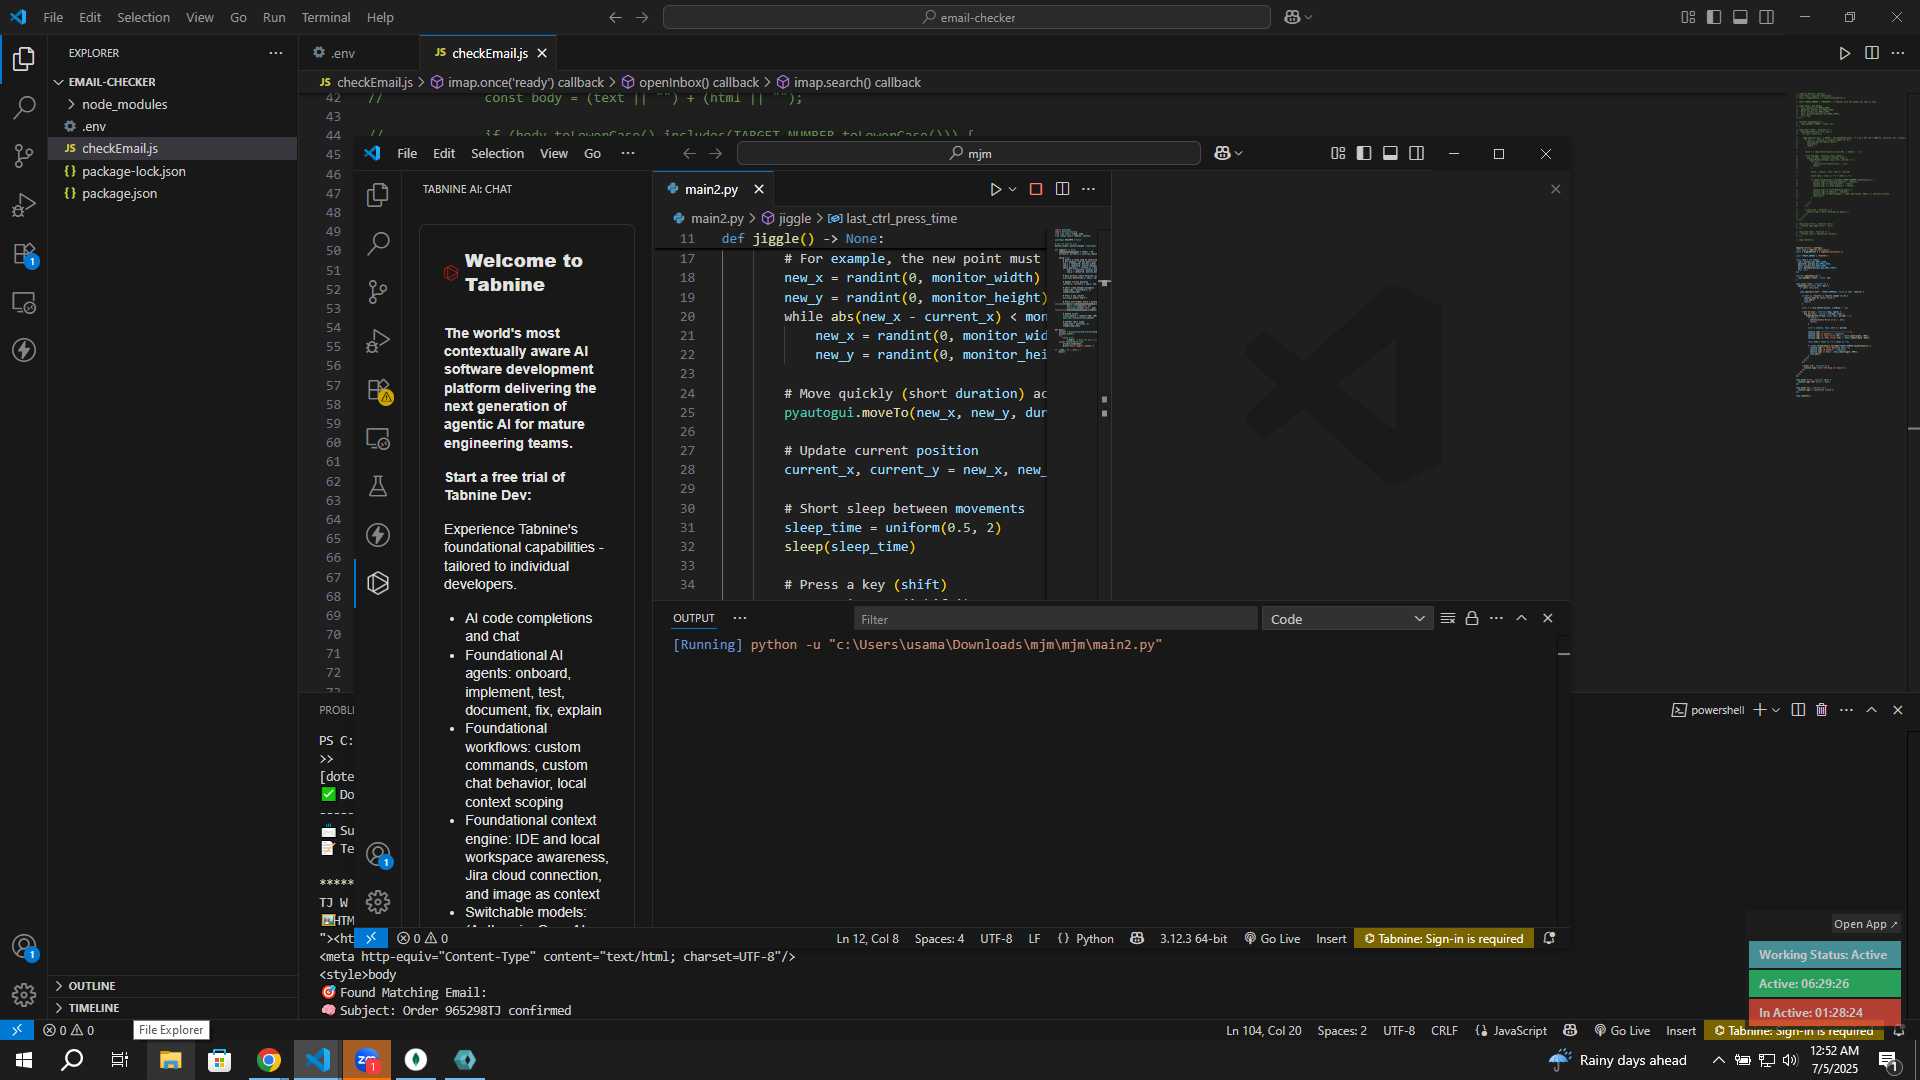Click Open App link above working status
Viewport: 1920px width, 1080px height.
[1865, 924]
